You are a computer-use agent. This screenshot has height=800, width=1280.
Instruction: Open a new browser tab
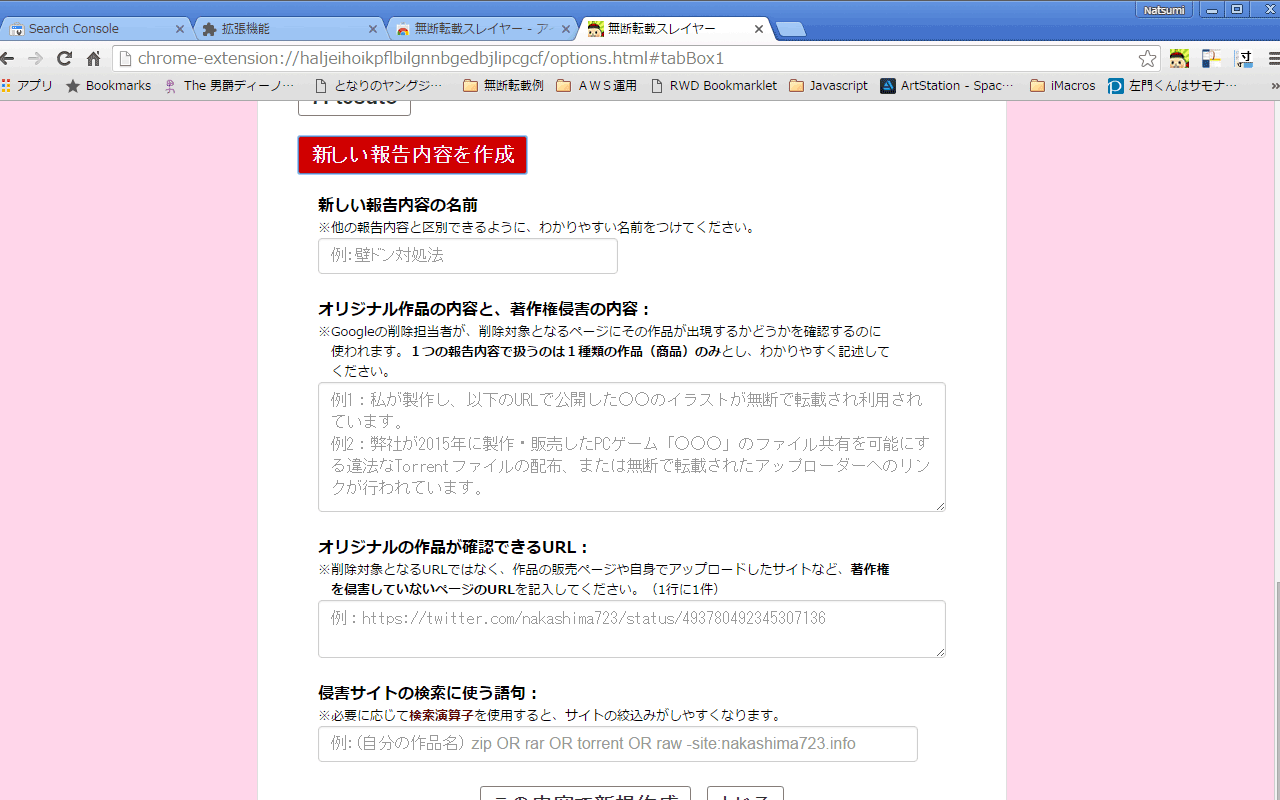pyautogui.click(x=791, y=29)
